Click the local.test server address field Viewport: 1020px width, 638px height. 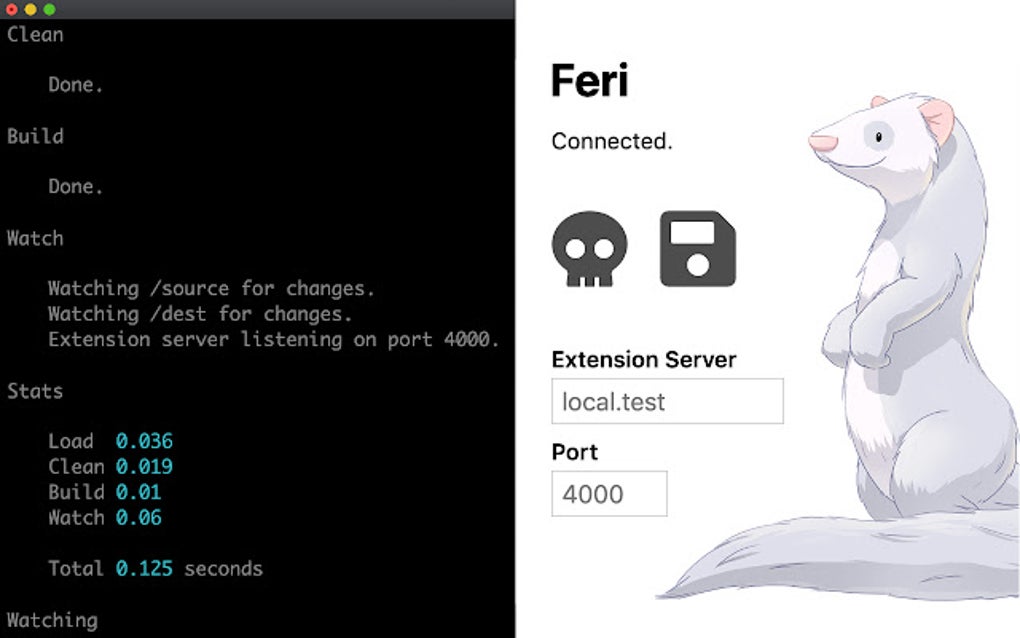click(x=666, y=401)
